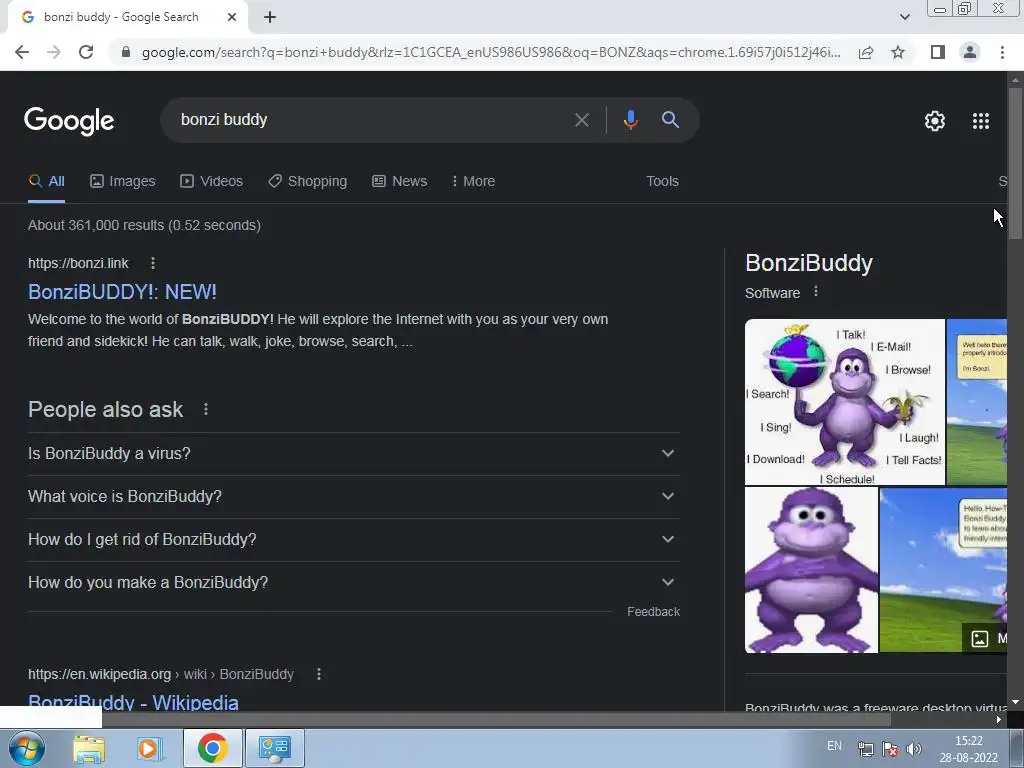Open options dots next to the Wikipedia result

pyautogui.click(x=319, y=674)
